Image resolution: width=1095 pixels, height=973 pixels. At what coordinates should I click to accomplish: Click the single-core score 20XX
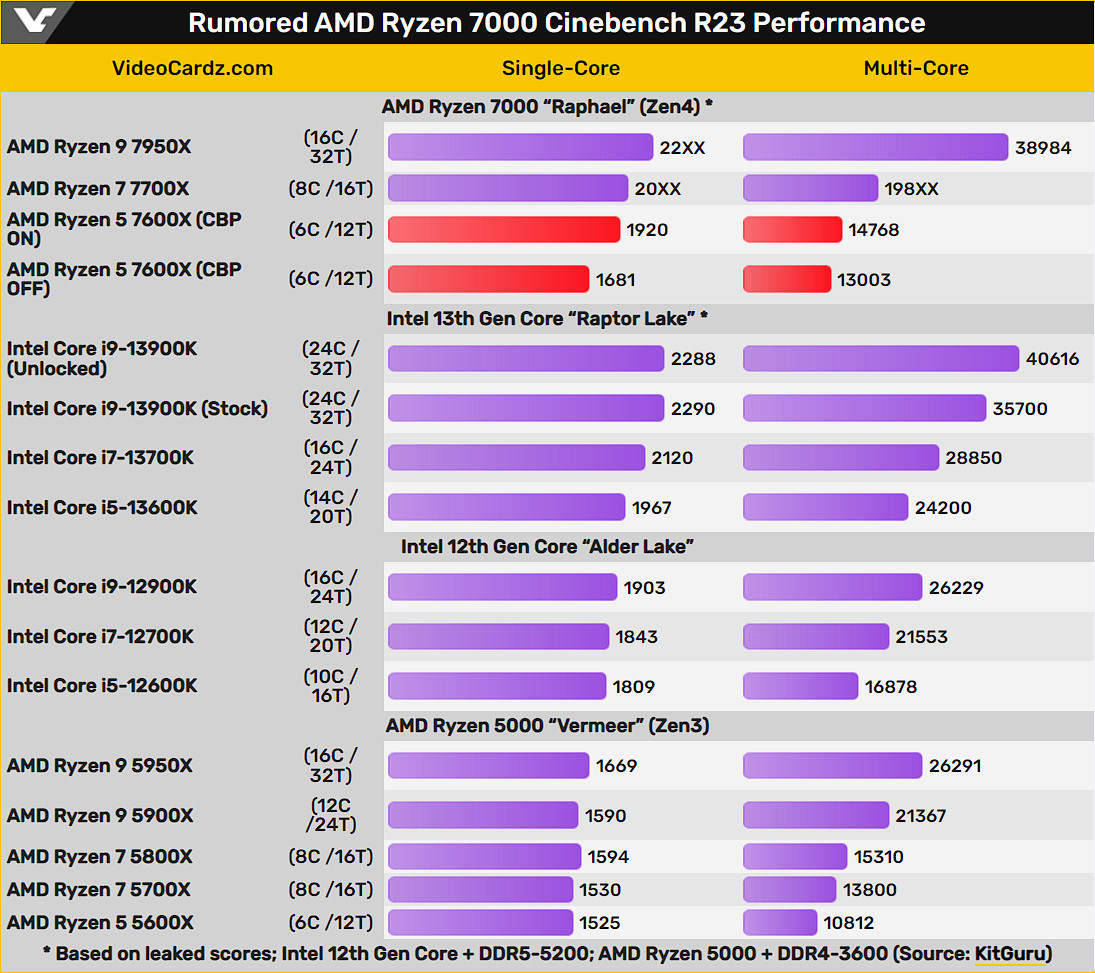[658, 189]
